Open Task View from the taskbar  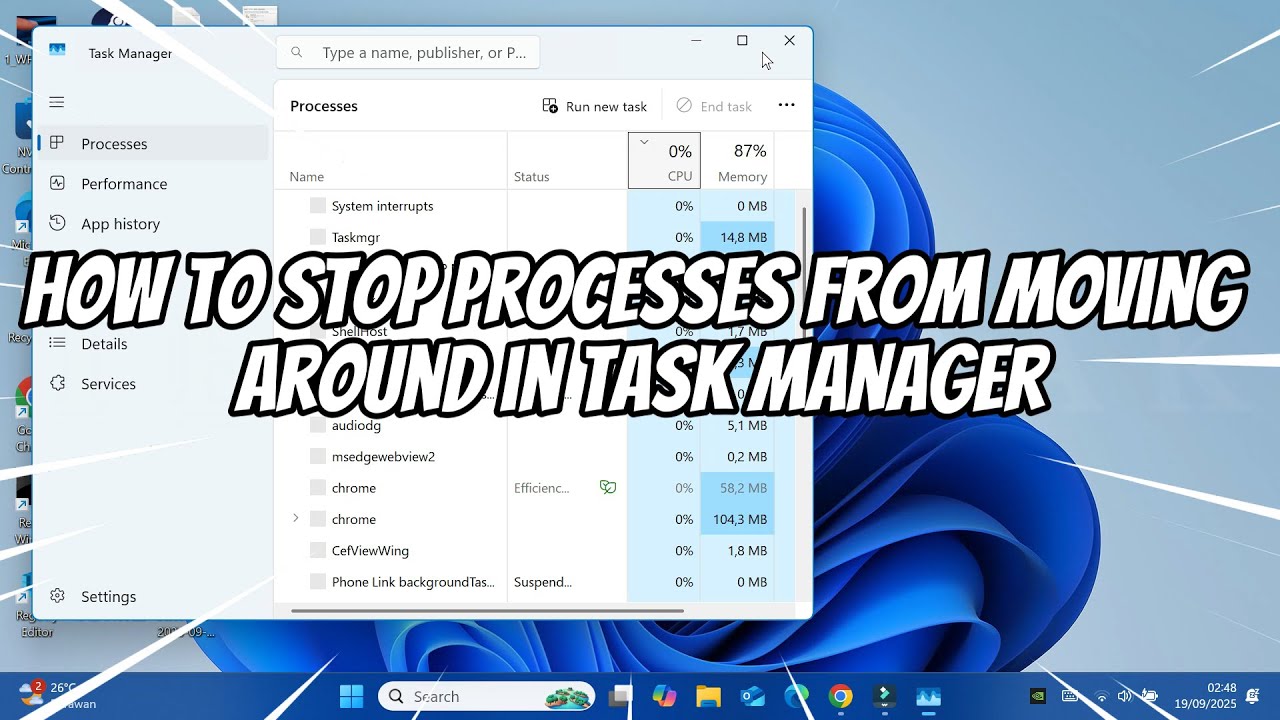click(621, 696)
